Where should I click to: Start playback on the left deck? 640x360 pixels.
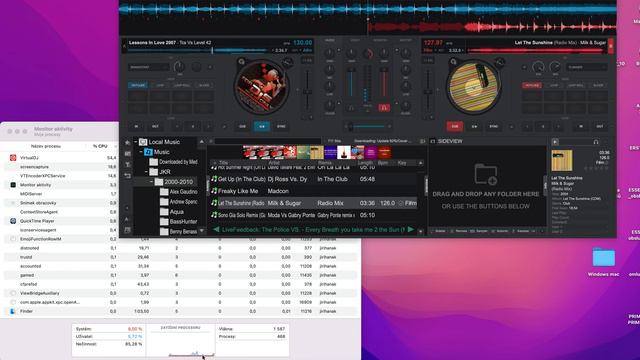point(262,127)
